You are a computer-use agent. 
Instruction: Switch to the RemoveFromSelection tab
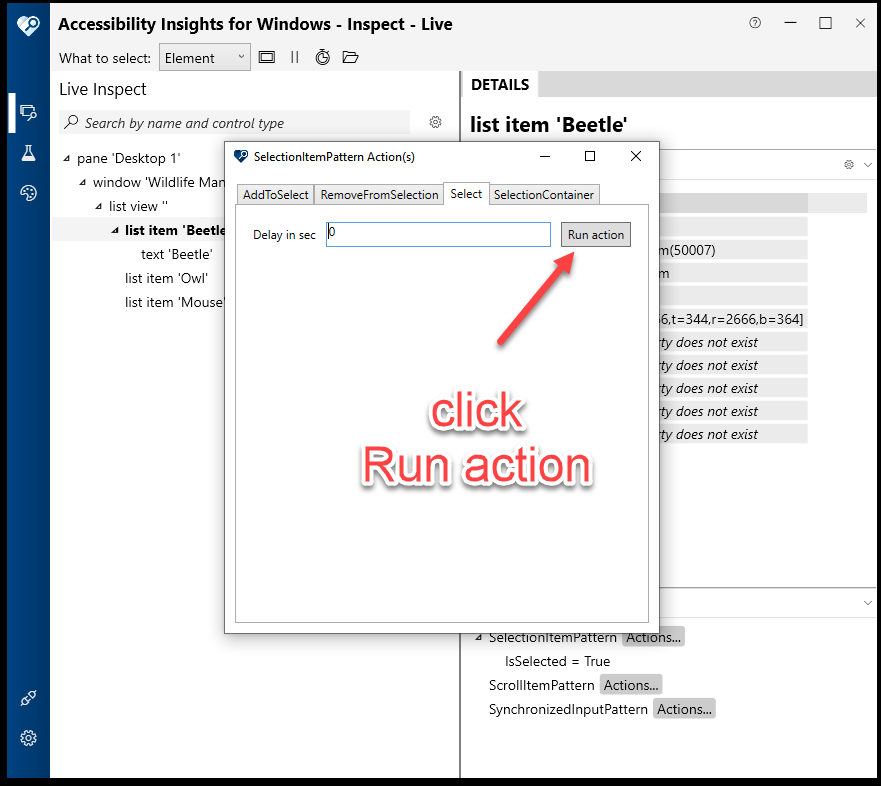pos(379,195)
